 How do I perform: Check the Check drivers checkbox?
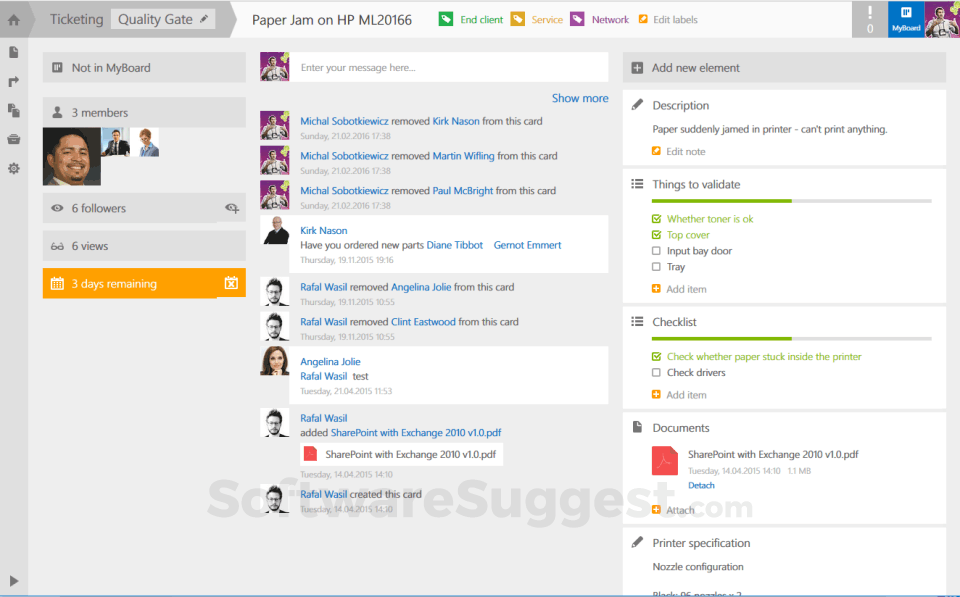click(656, 373)
